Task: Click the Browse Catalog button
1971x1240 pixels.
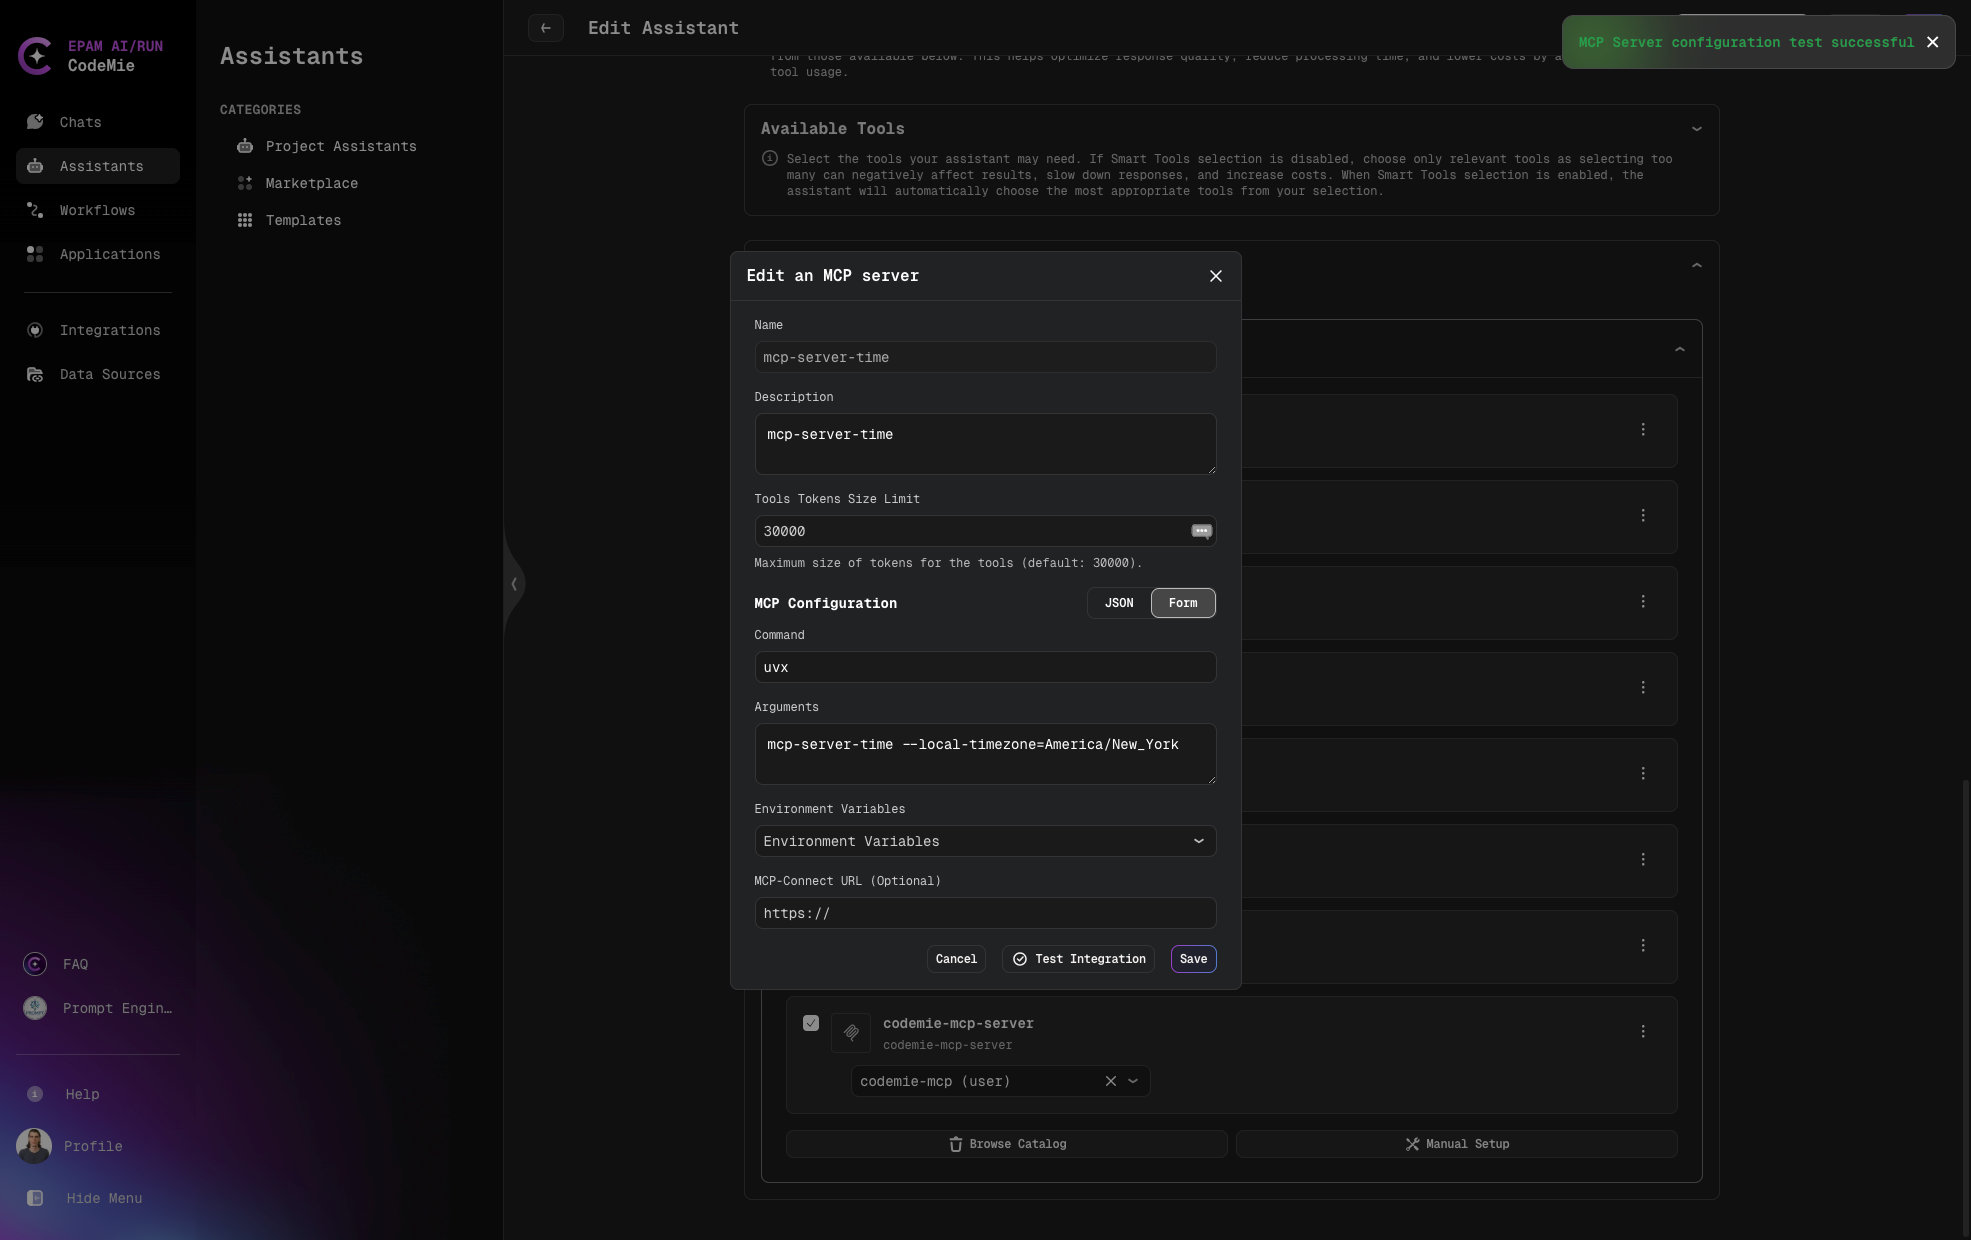Action: click(1006, 1144)
